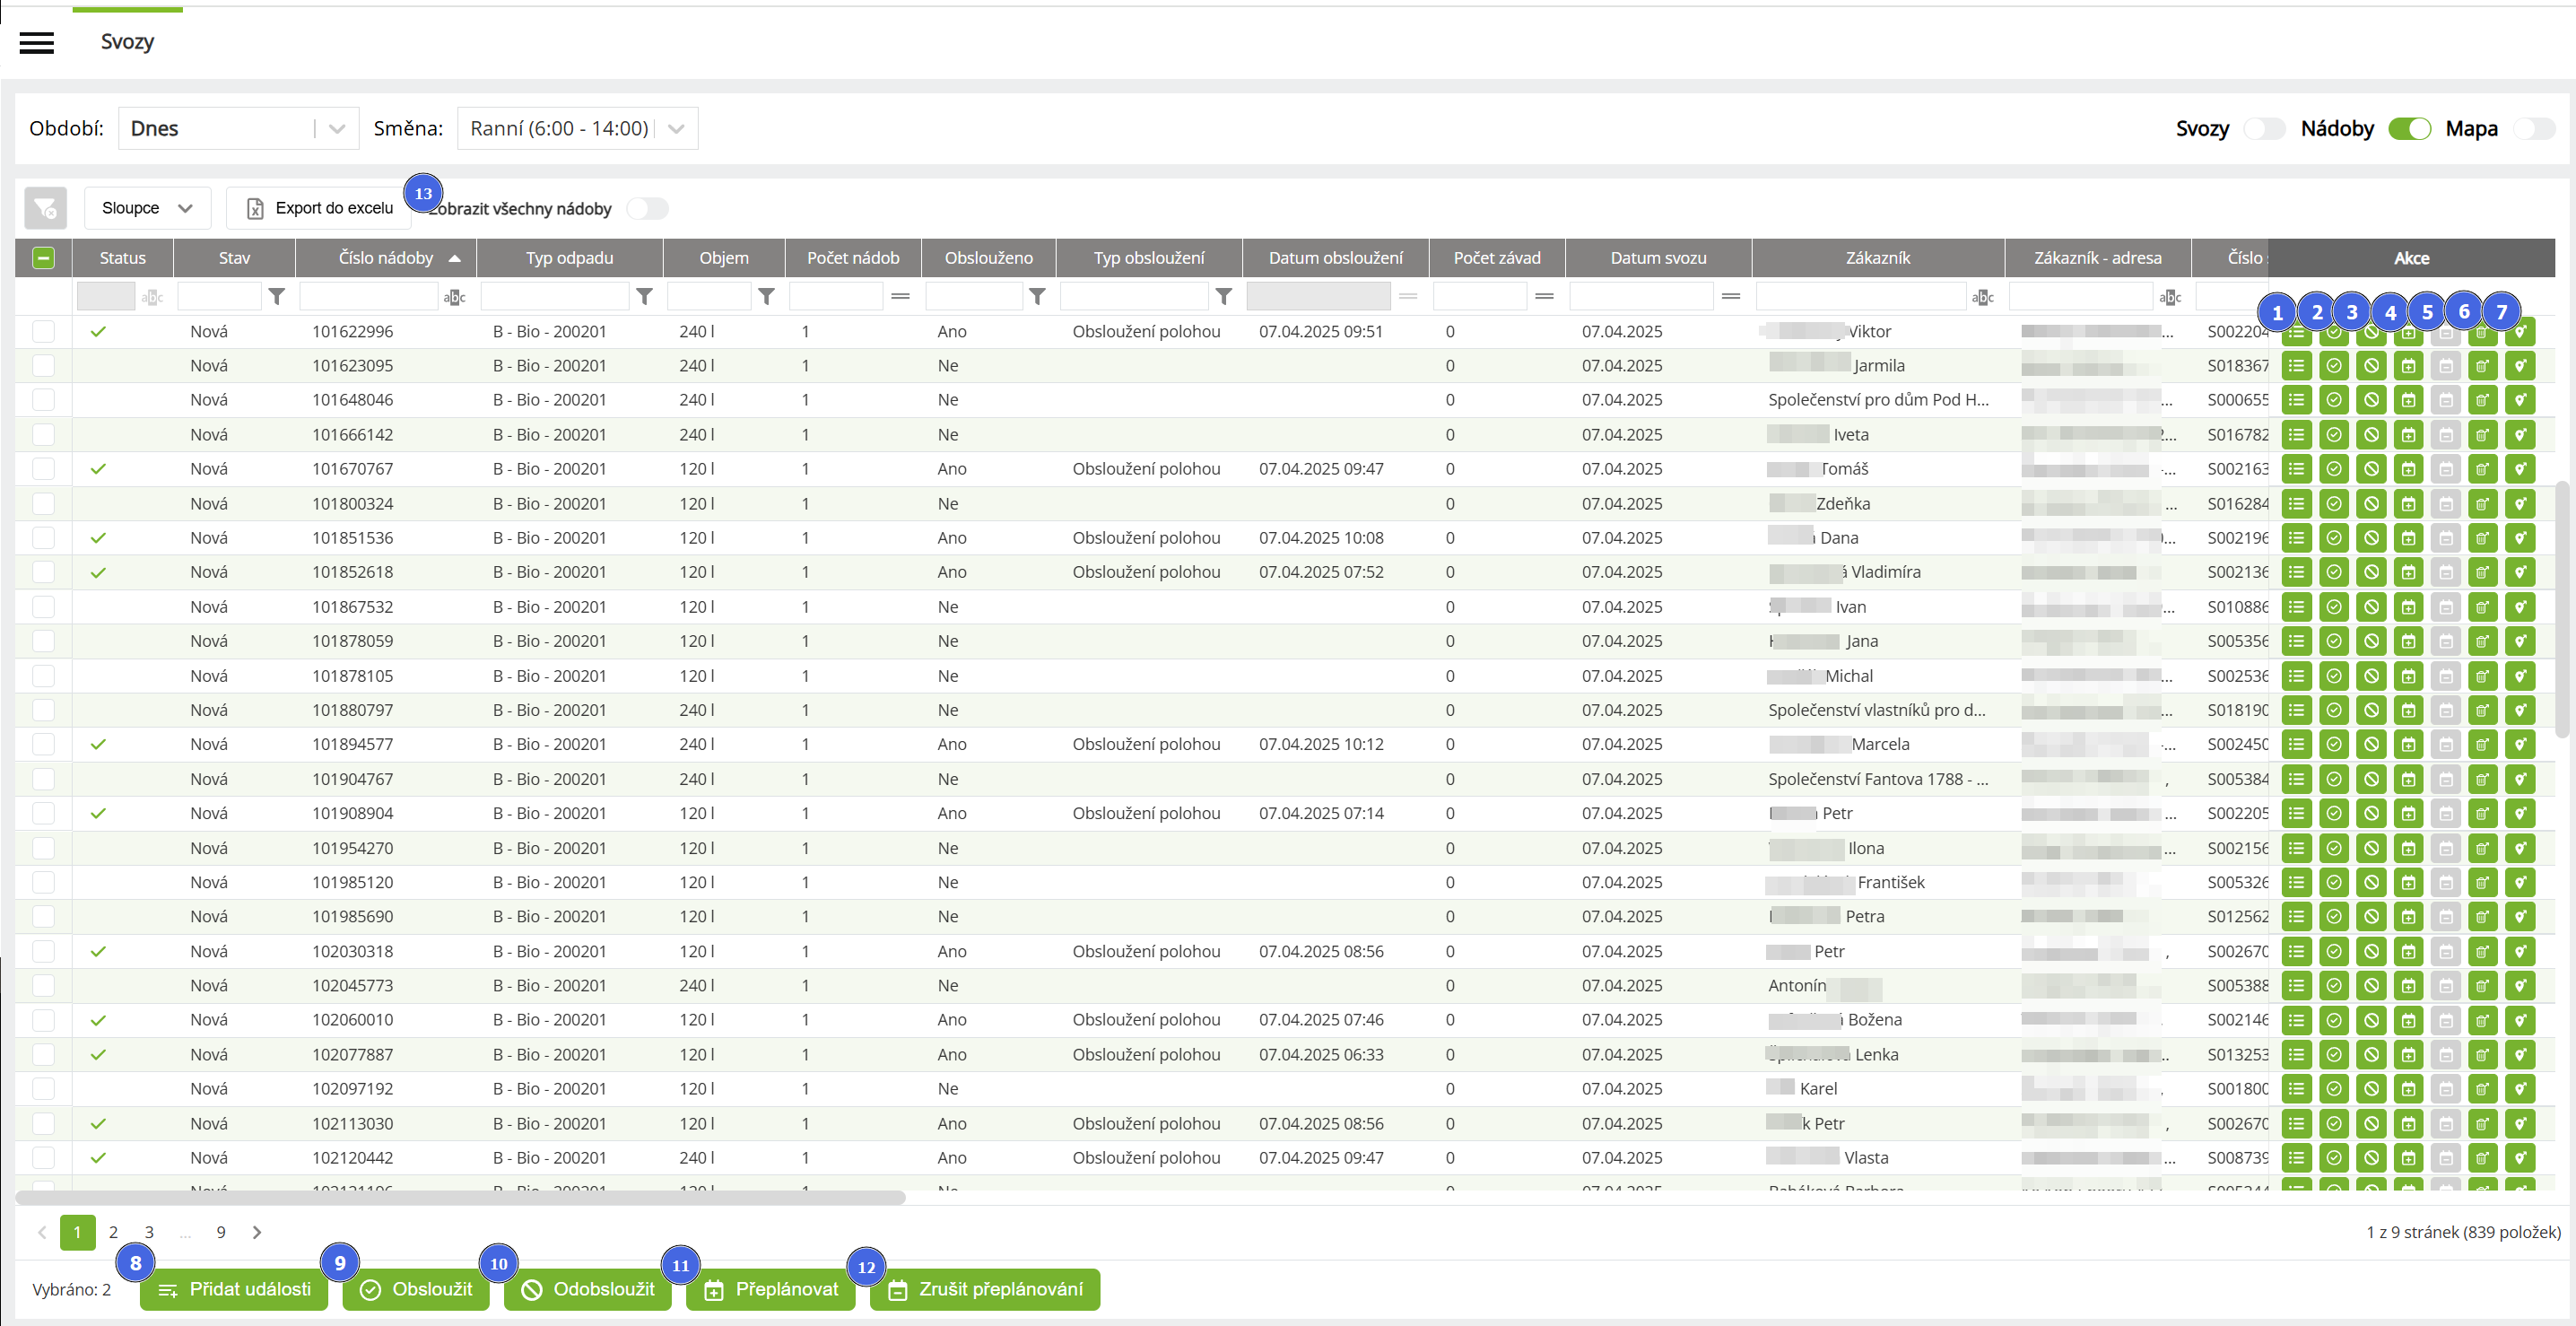Image resolution: width=2576 pixels, height=1326 pixels.
Task: Enable the Svozy view toggle
Action: pos(2264,129)
